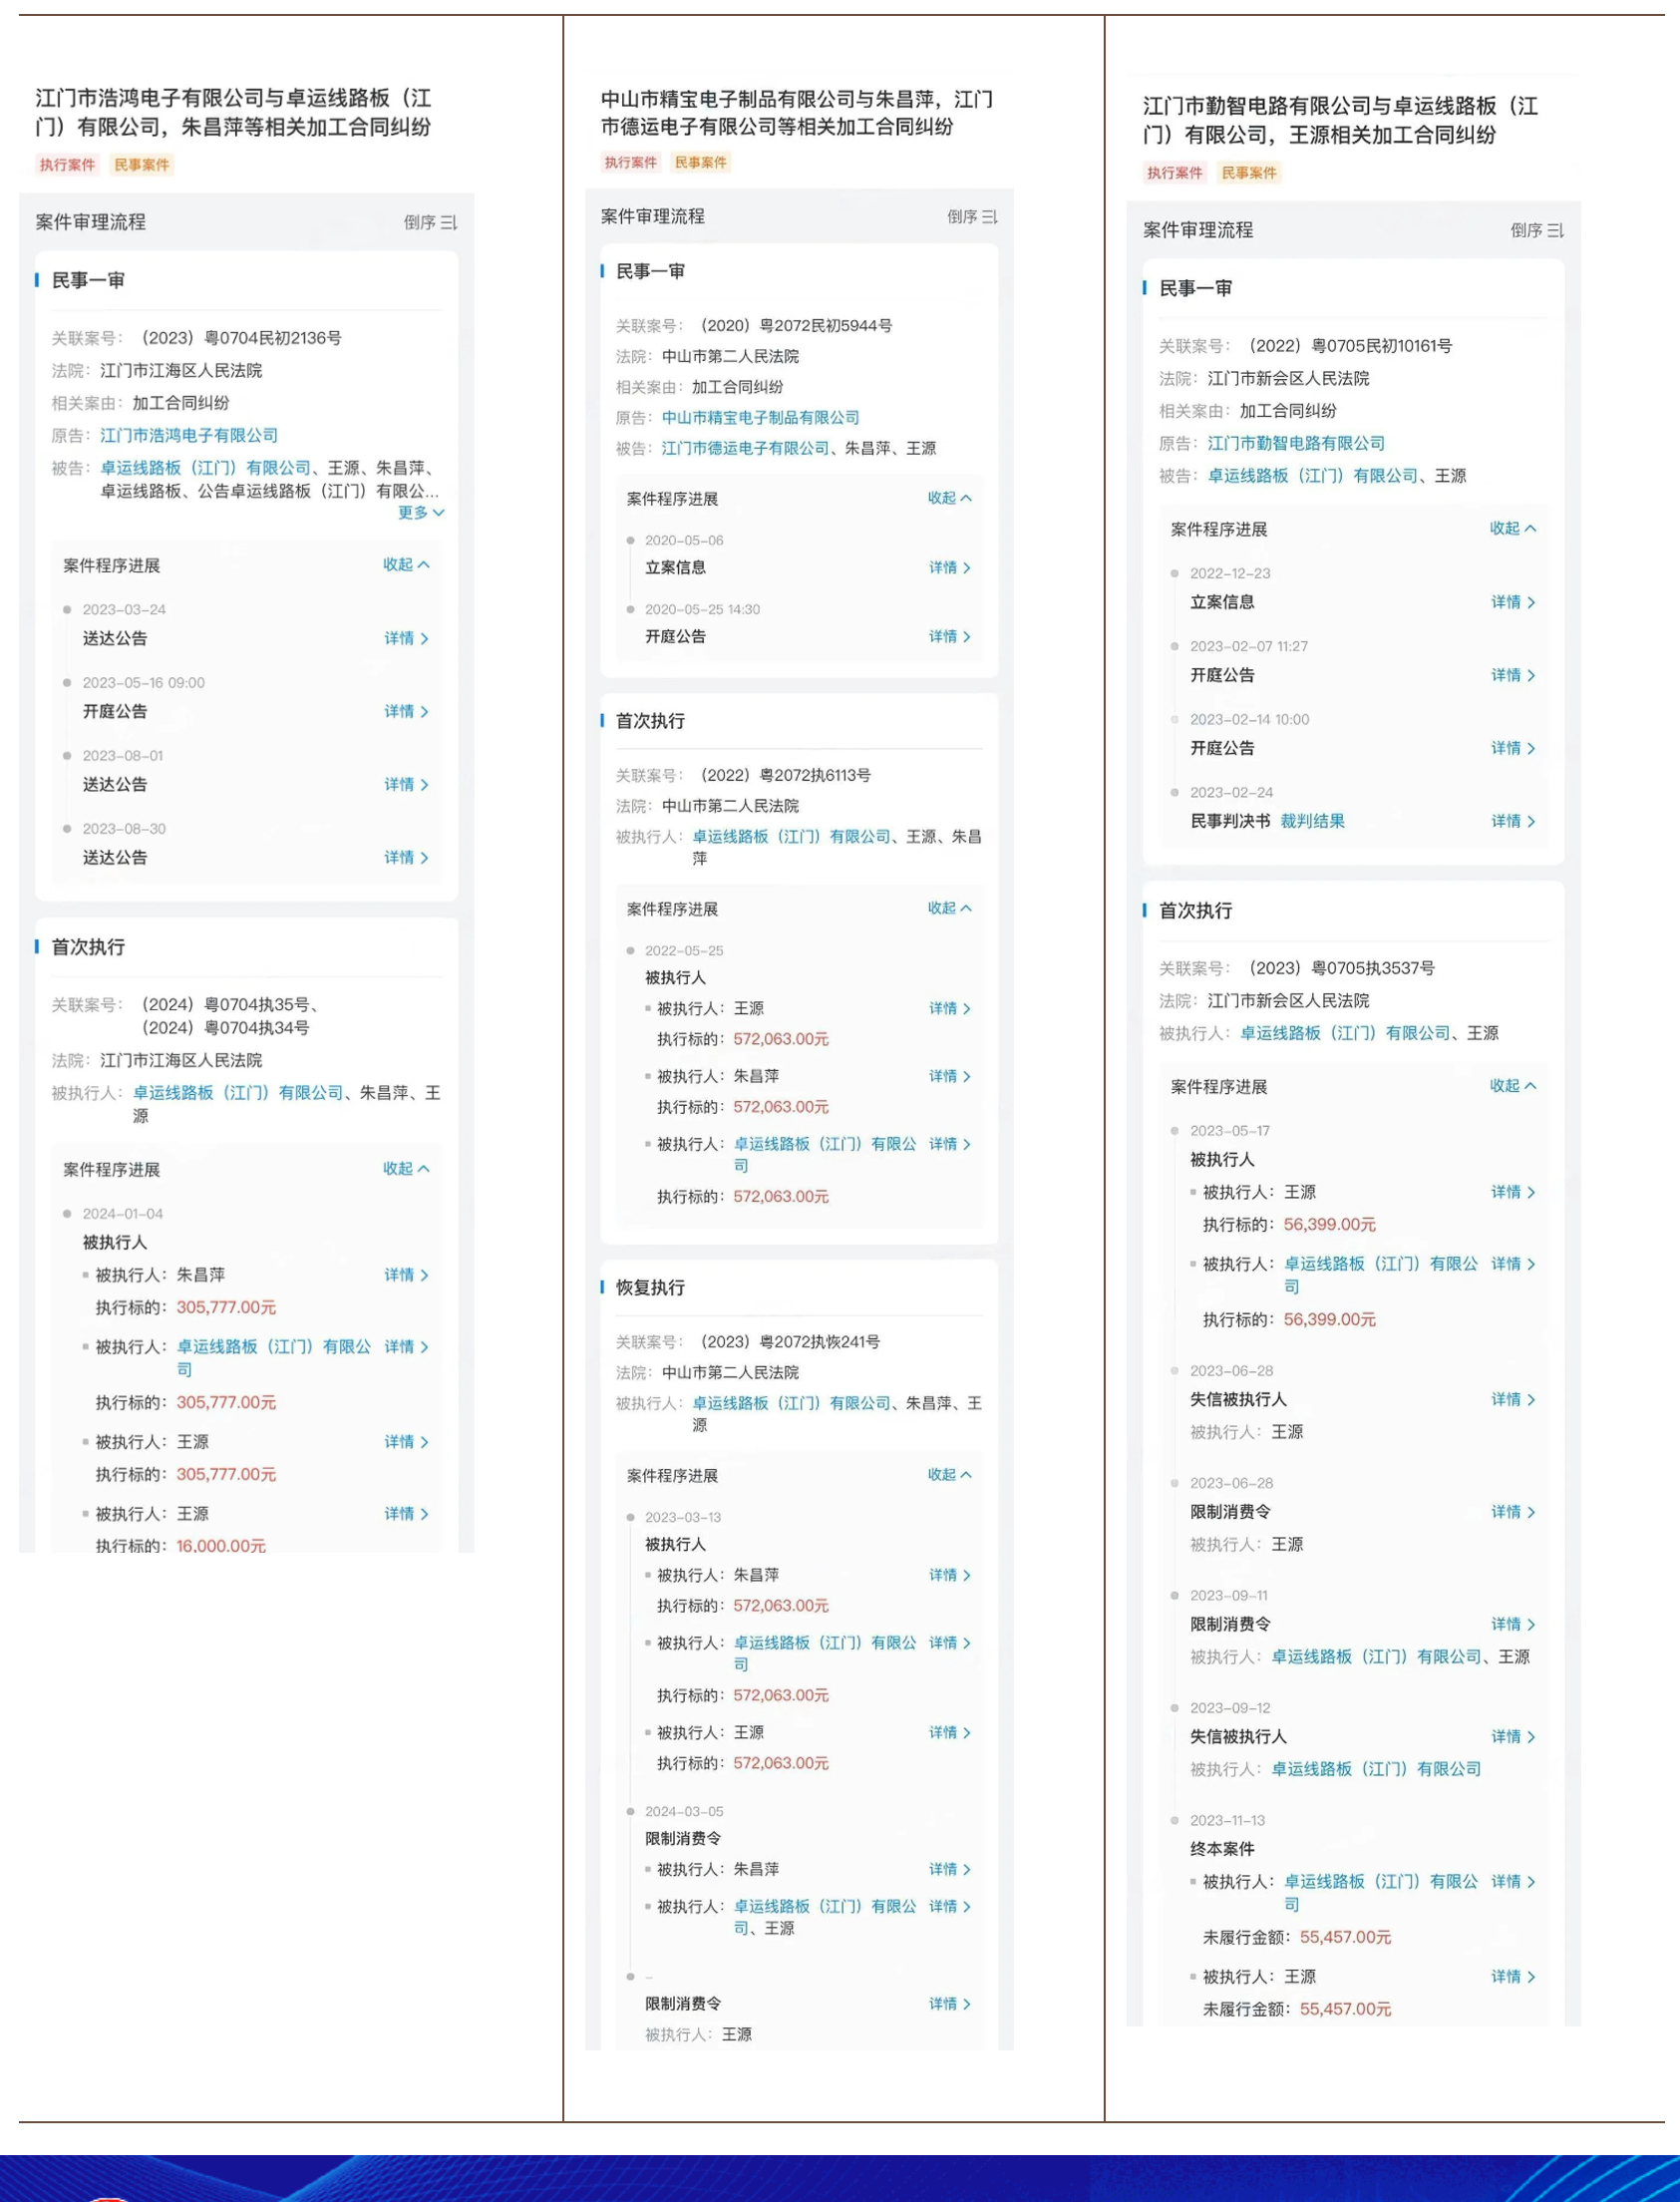This screenshot has width=1680, height=2202.
Task: Select case number (2022)粤2072执6113号
Action: [x=785, y=775]
